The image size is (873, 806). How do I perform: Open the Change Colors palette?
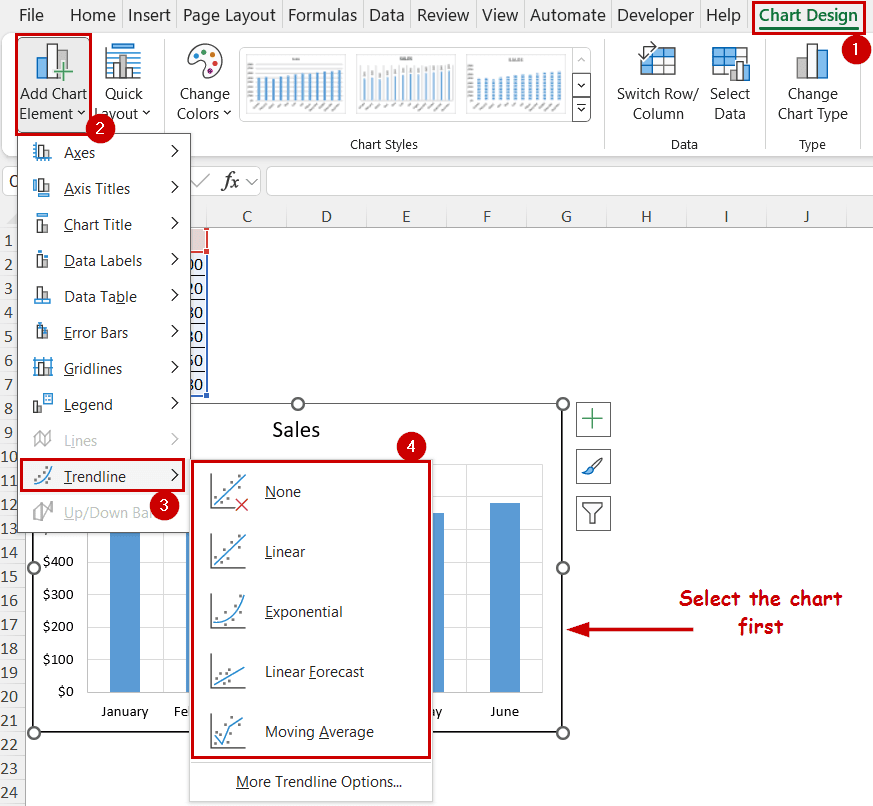point(204,83)
